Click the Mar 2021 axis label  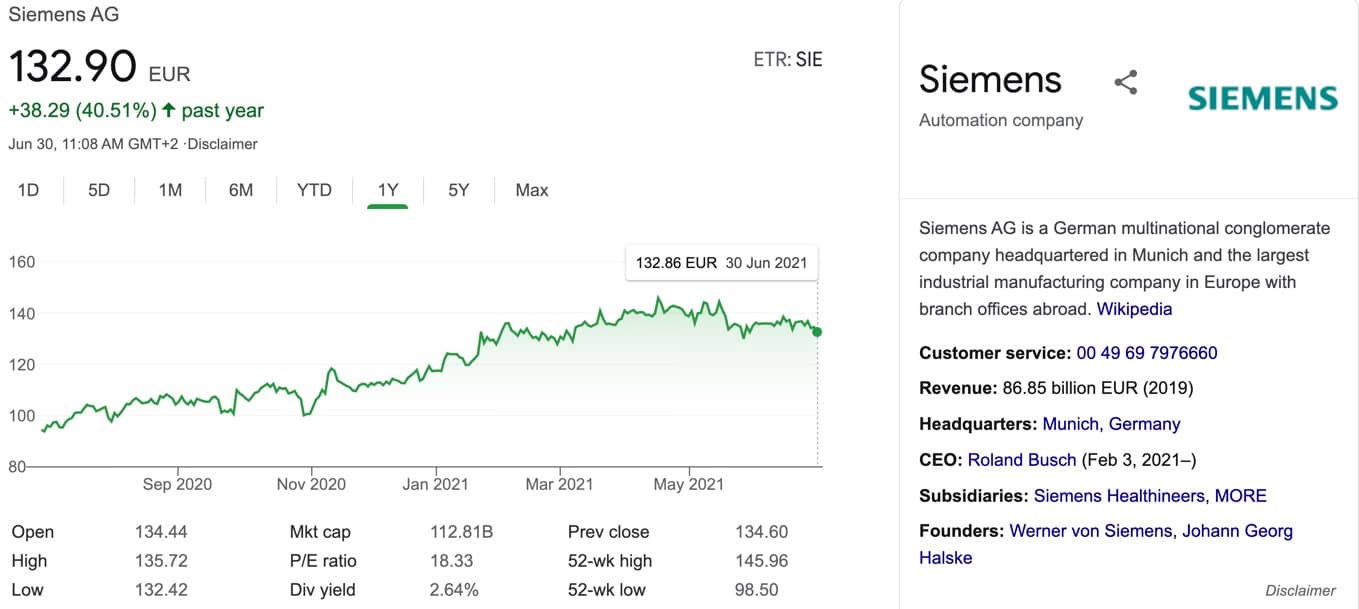pyautogui.click(x=559, y=484)
